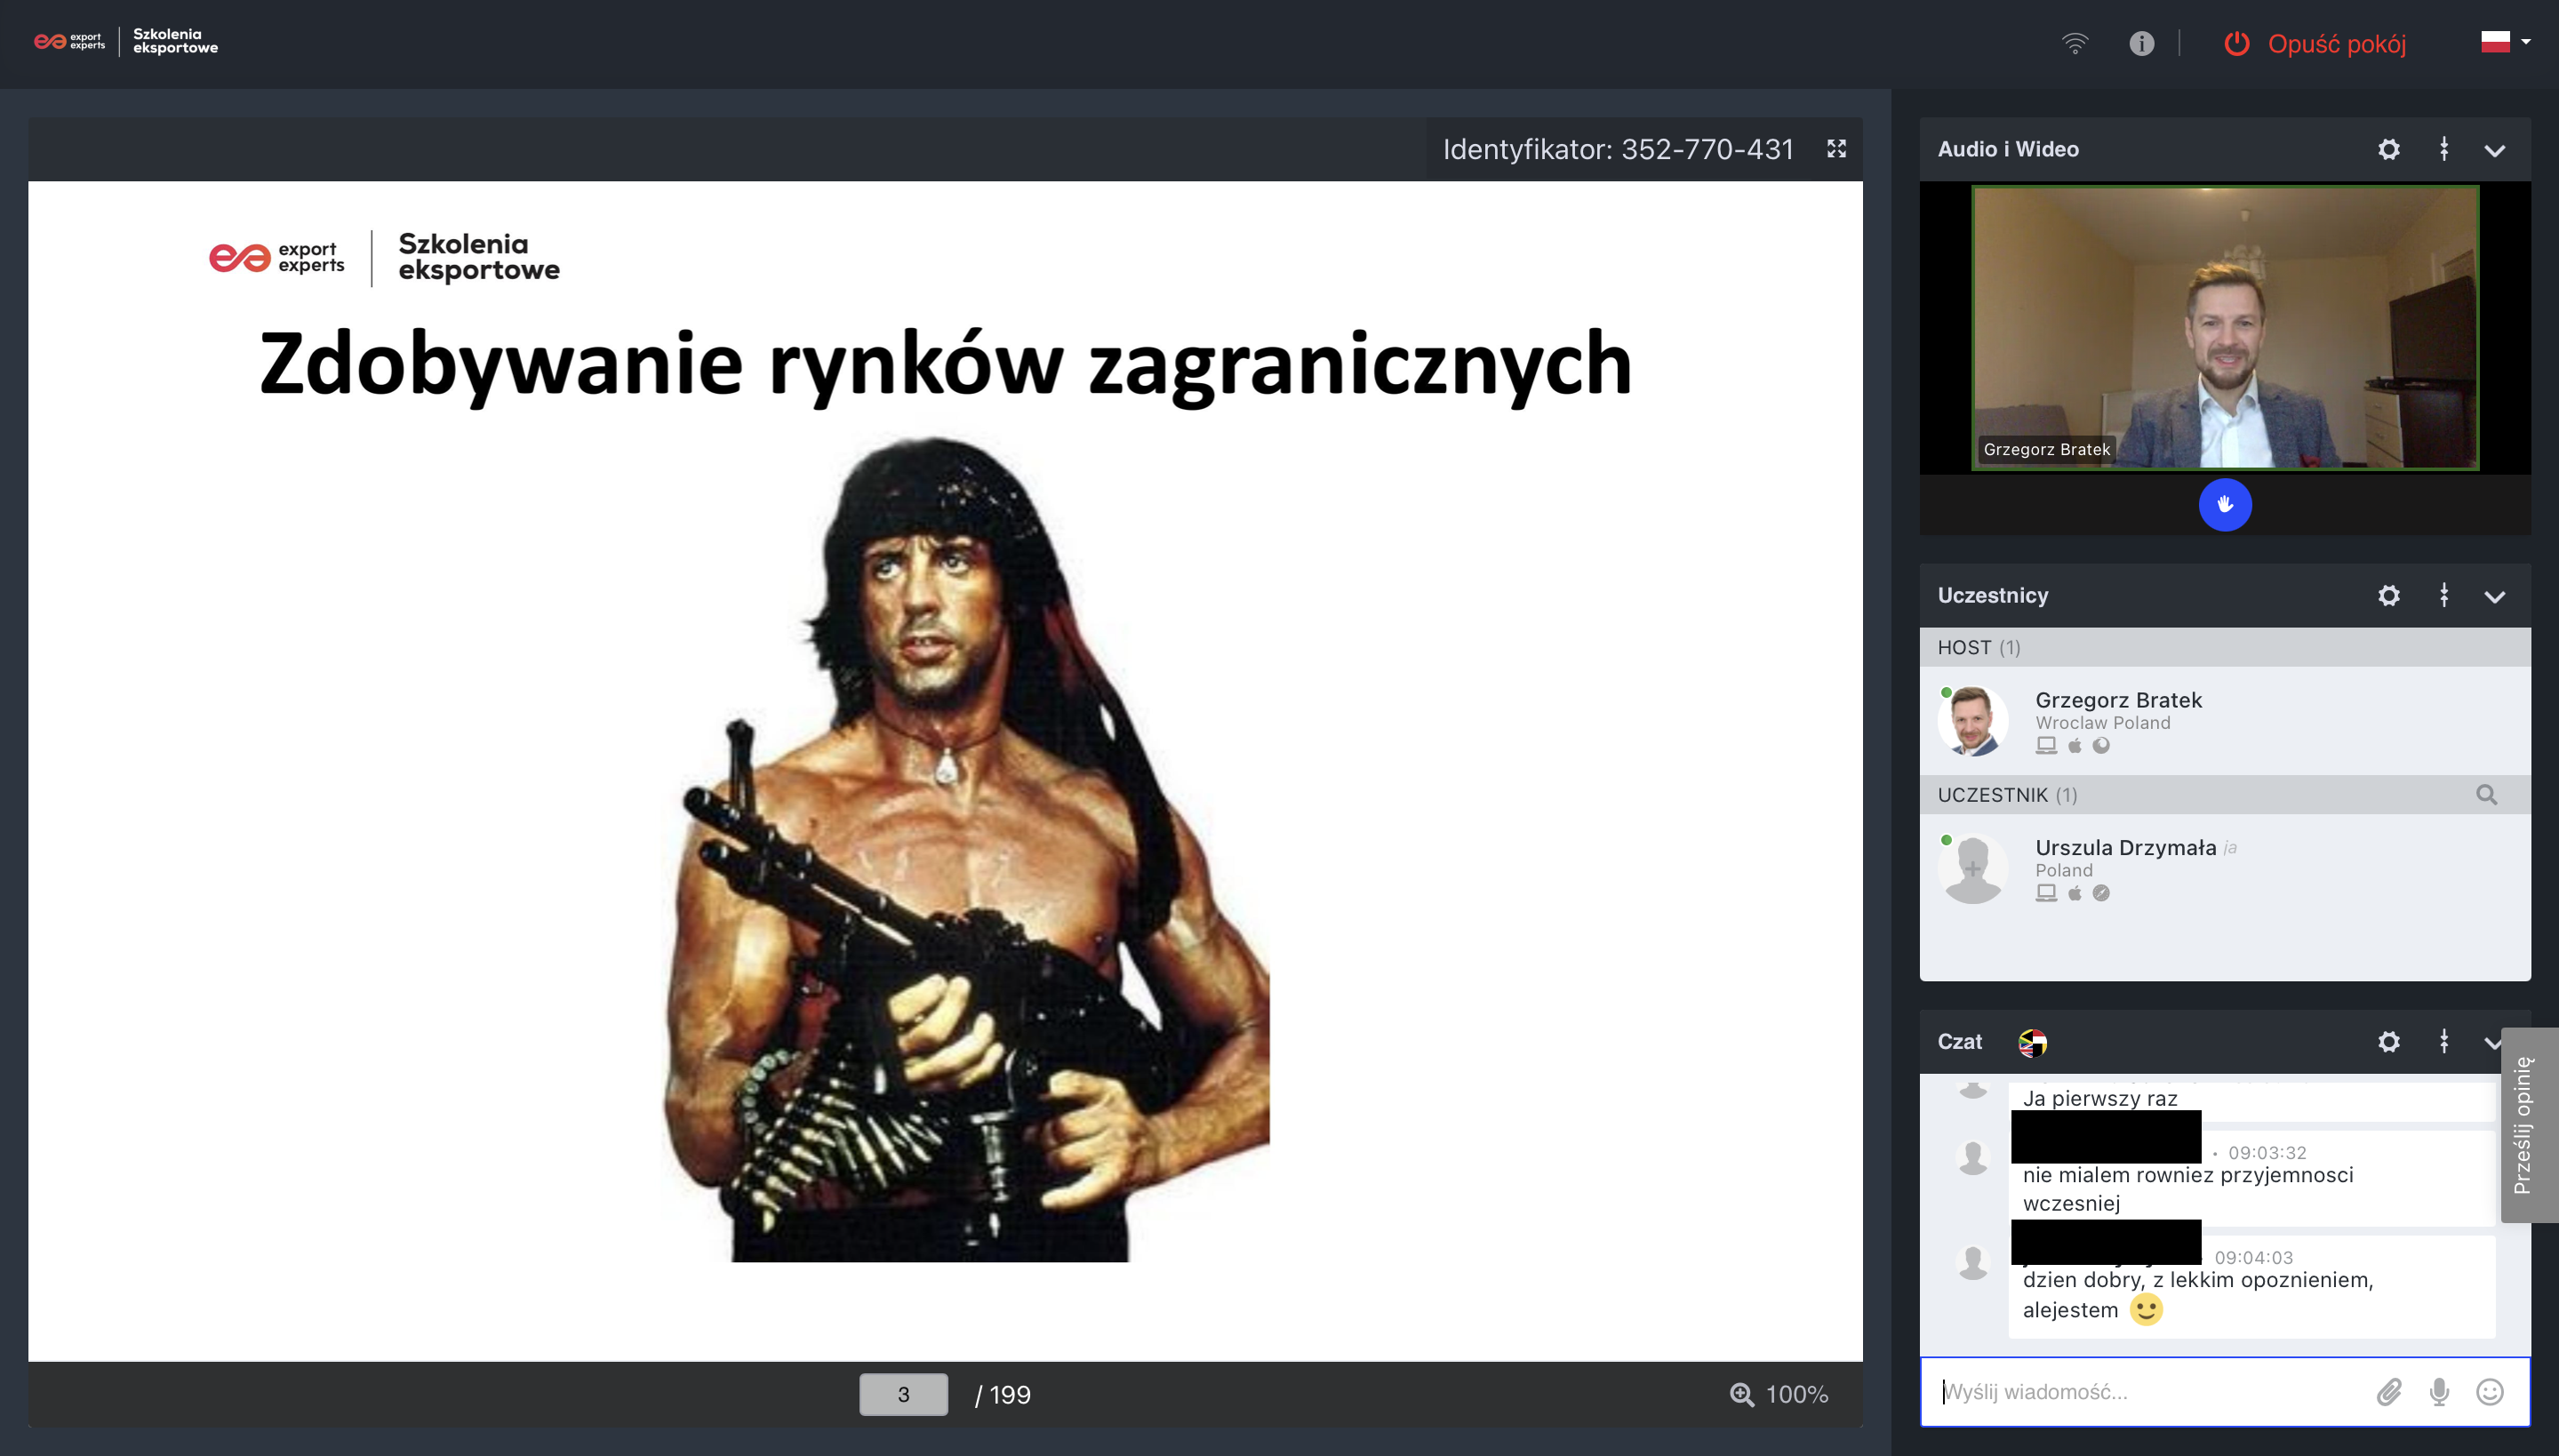Open Czat panel options menu
The image size is (2559, 1456).
pos(2443,1041)
